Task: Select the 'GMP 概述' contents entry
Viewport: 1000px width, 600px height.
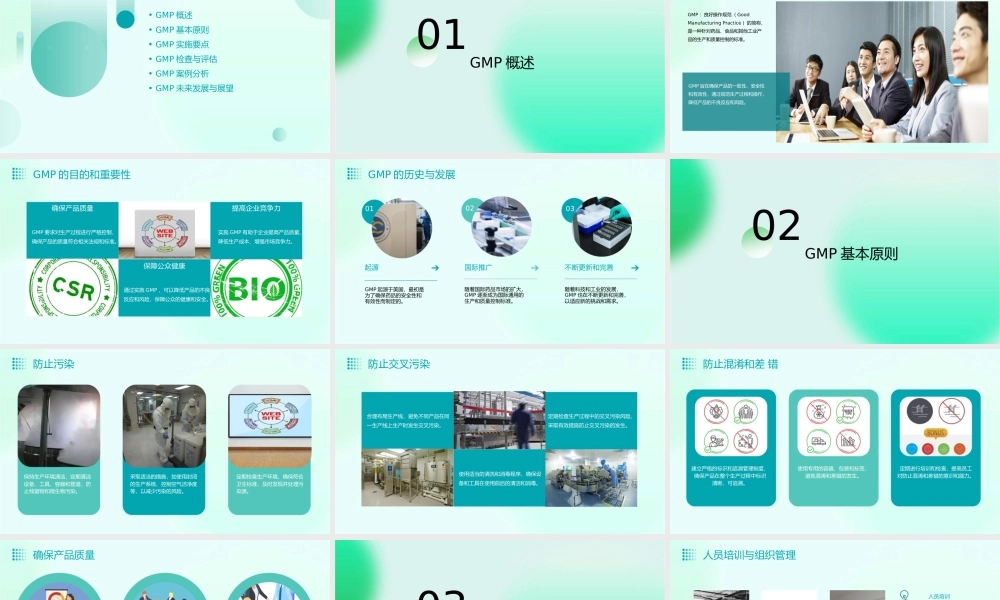Action: click(x=173, y=15)
